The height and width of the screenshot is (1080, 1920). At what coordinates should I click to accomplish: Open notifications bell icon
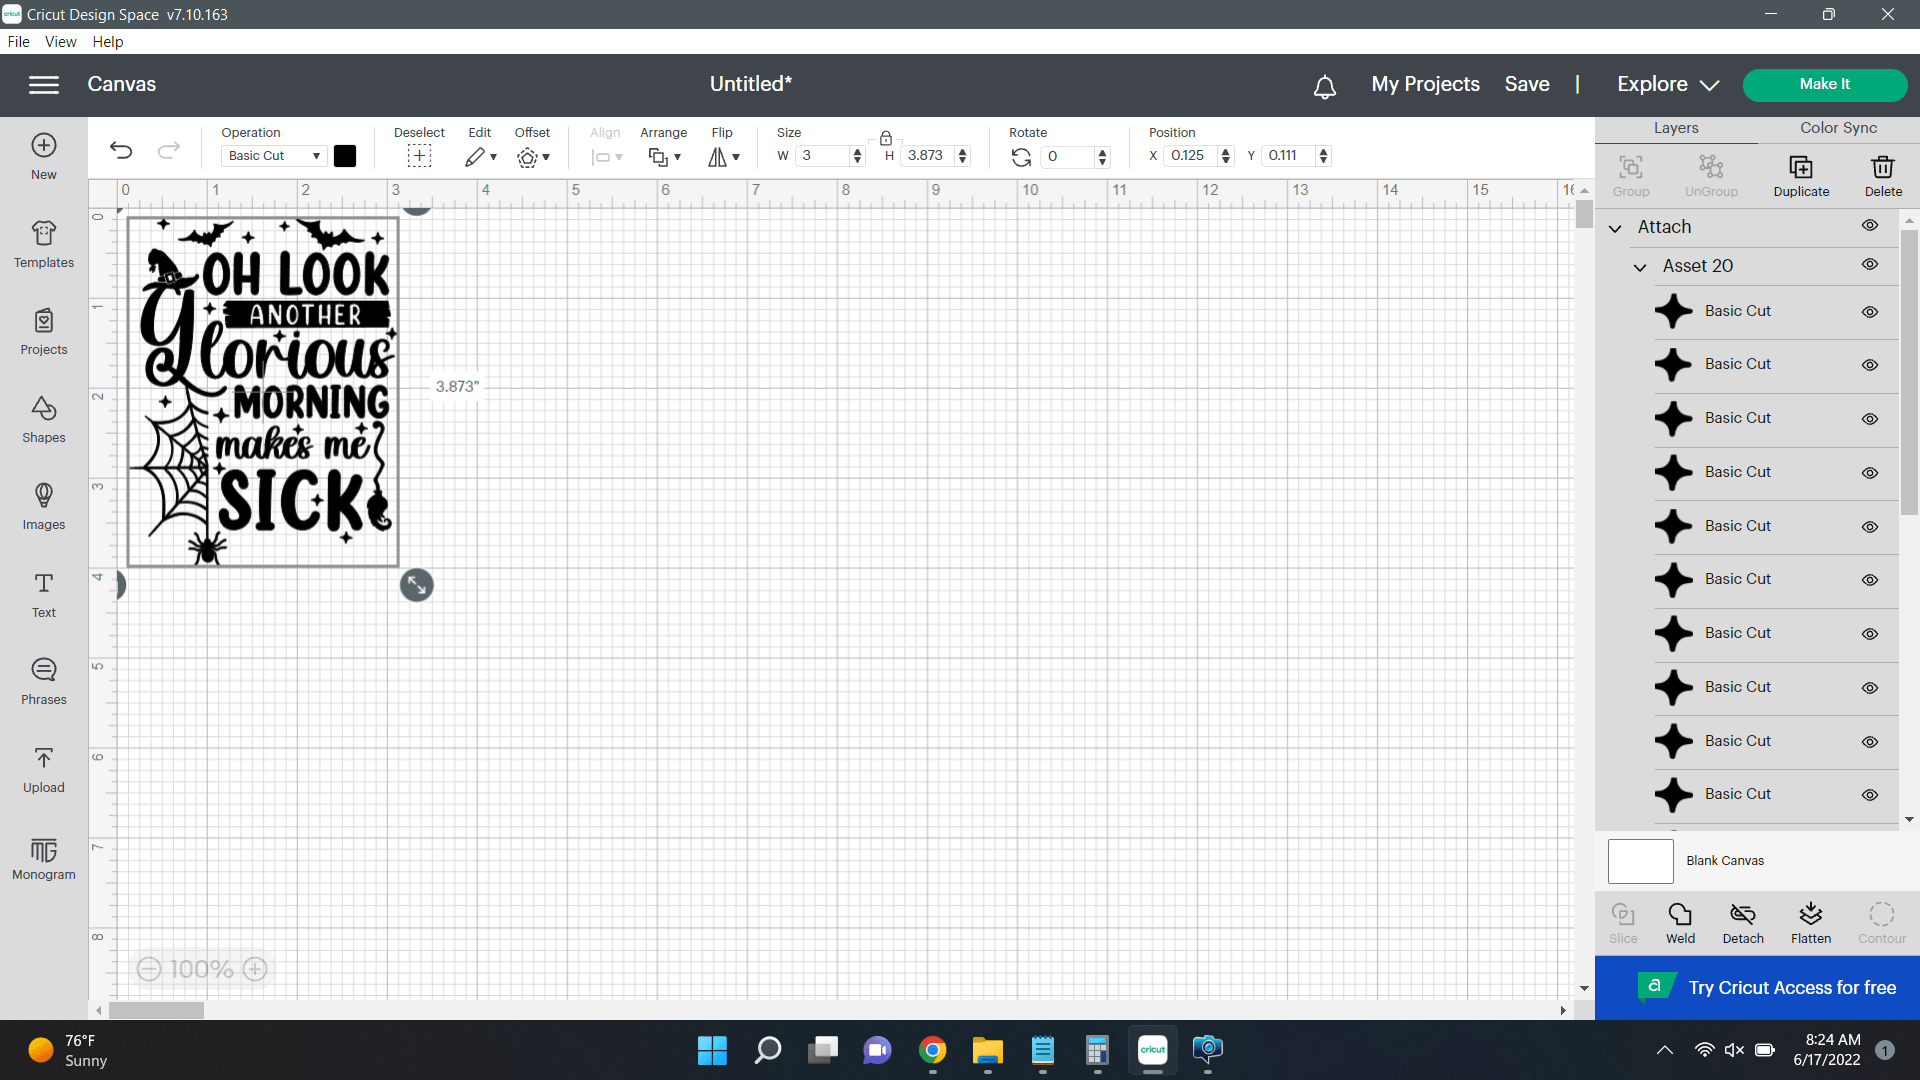1324,87
